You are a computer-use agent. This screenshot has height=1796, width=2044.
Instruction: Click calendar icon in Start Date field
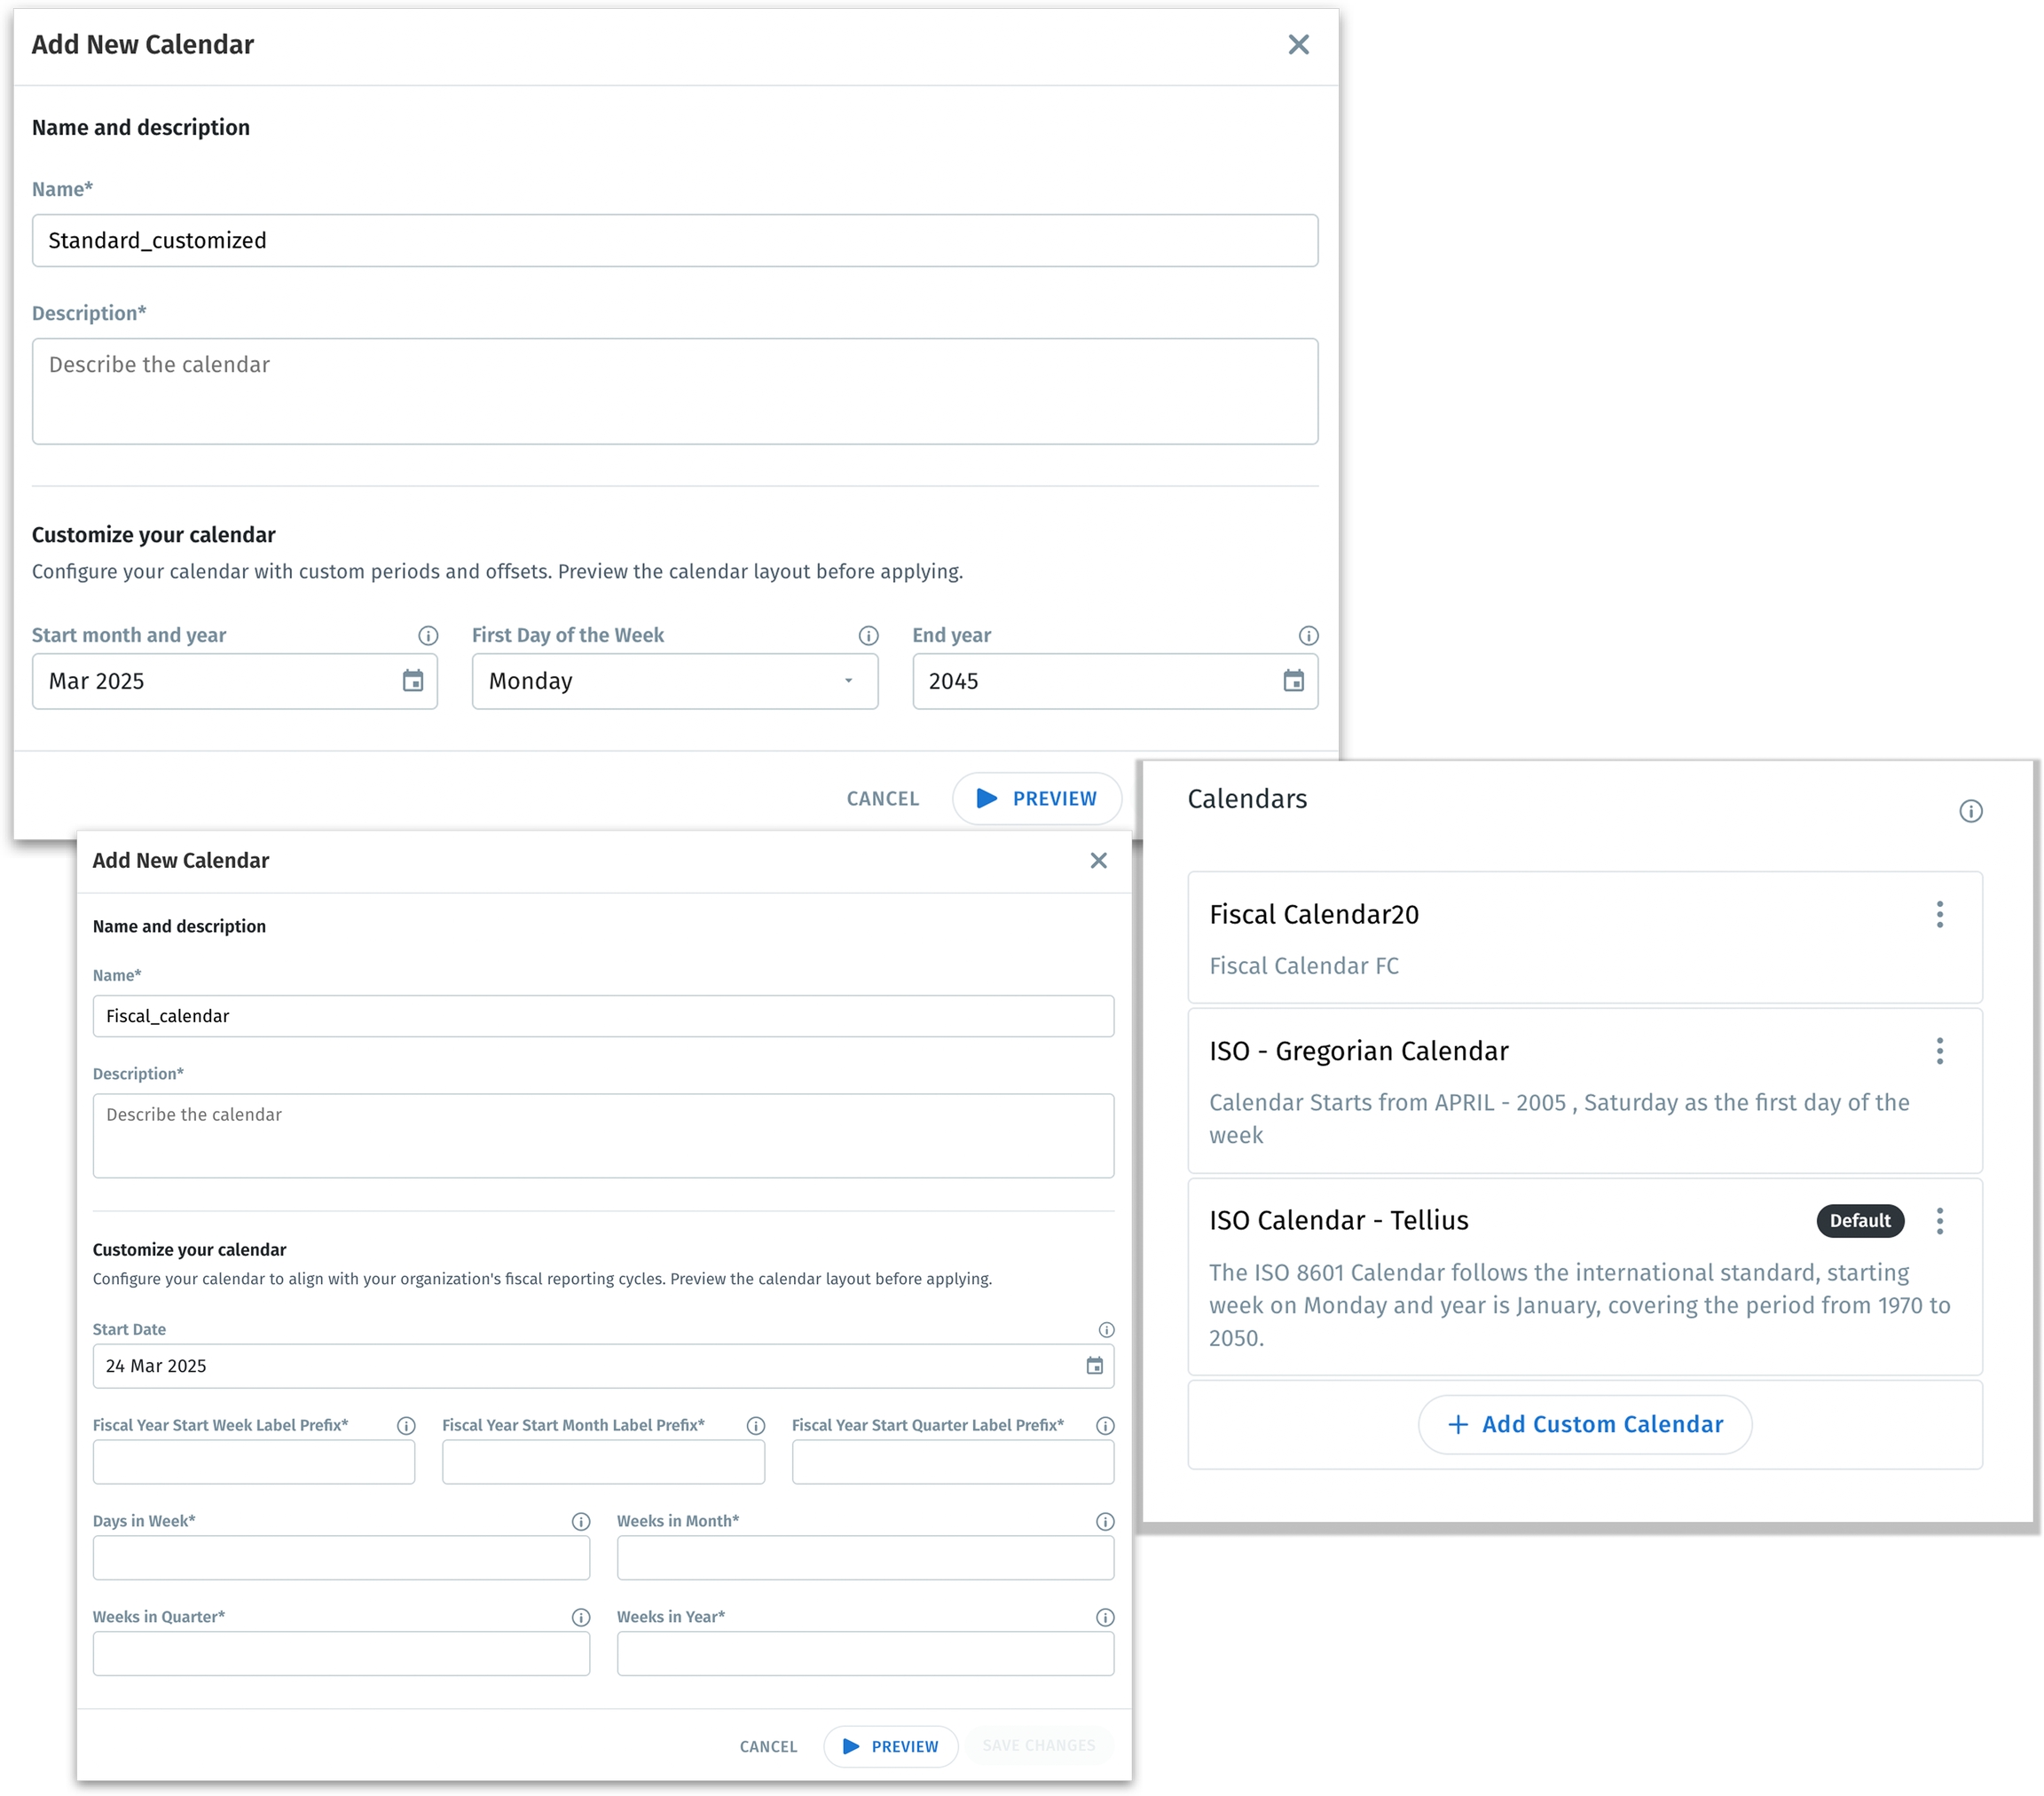(x=1094, y=1366)
